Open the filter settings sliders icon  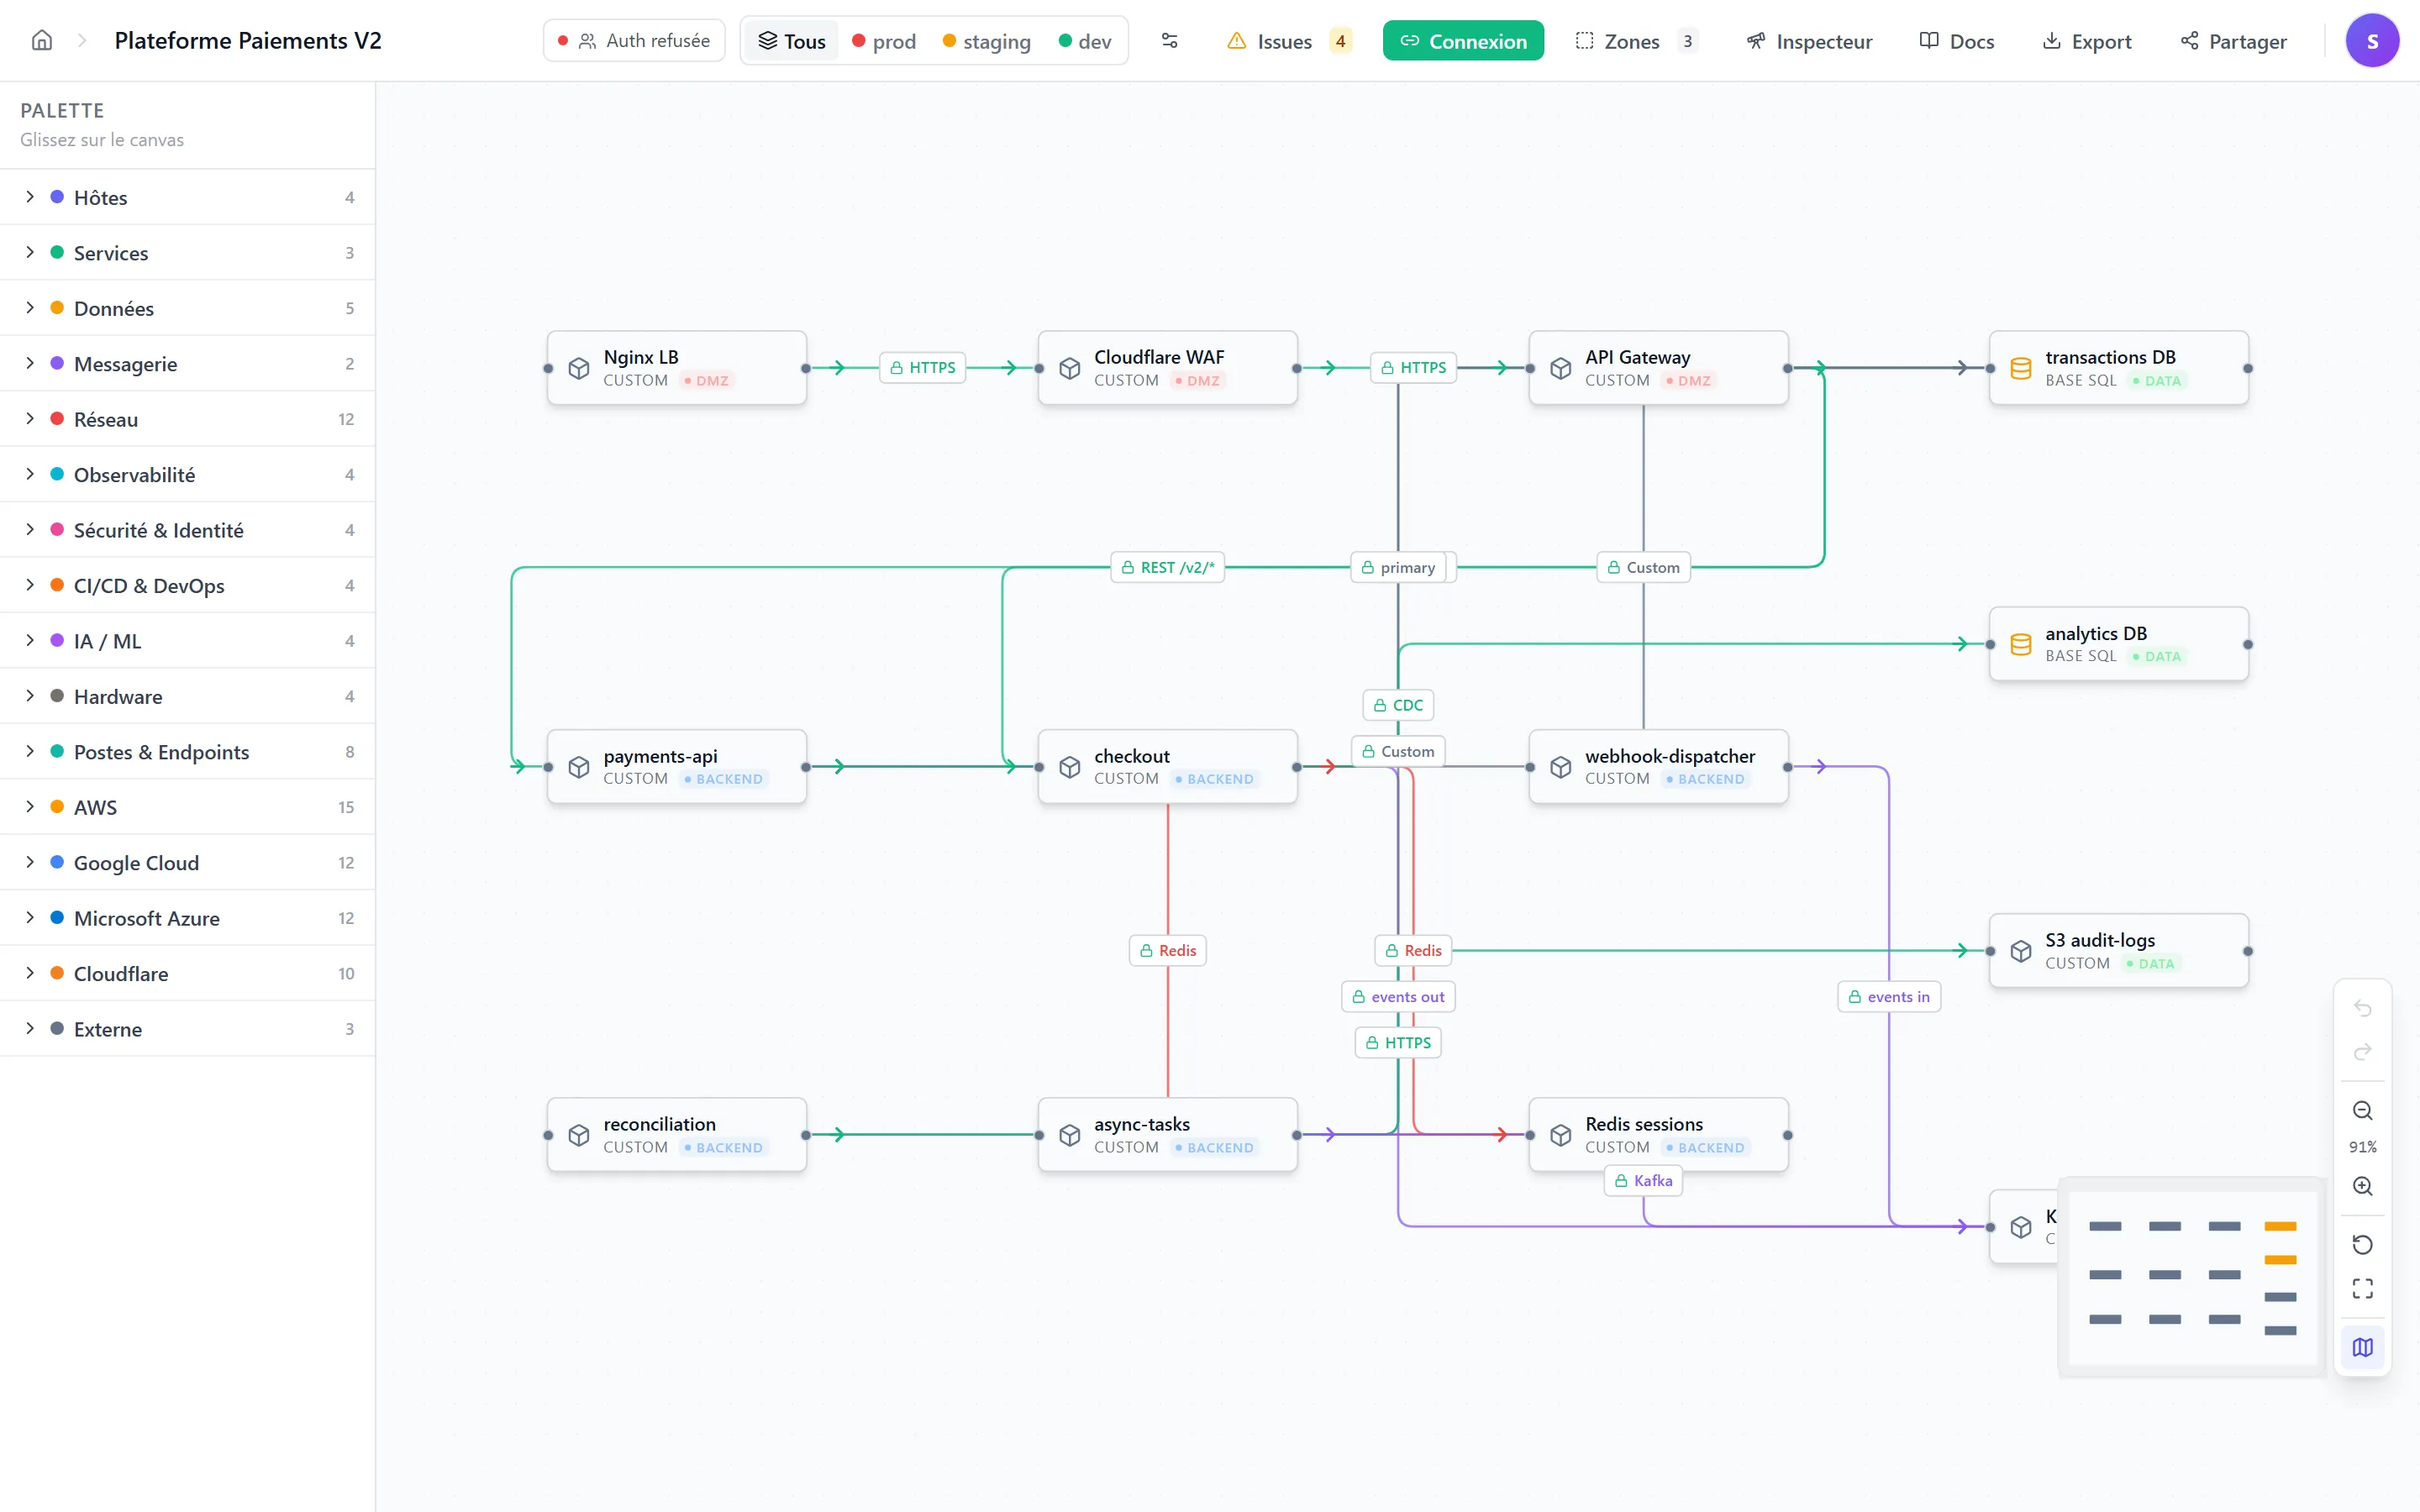coord(1169,41)
